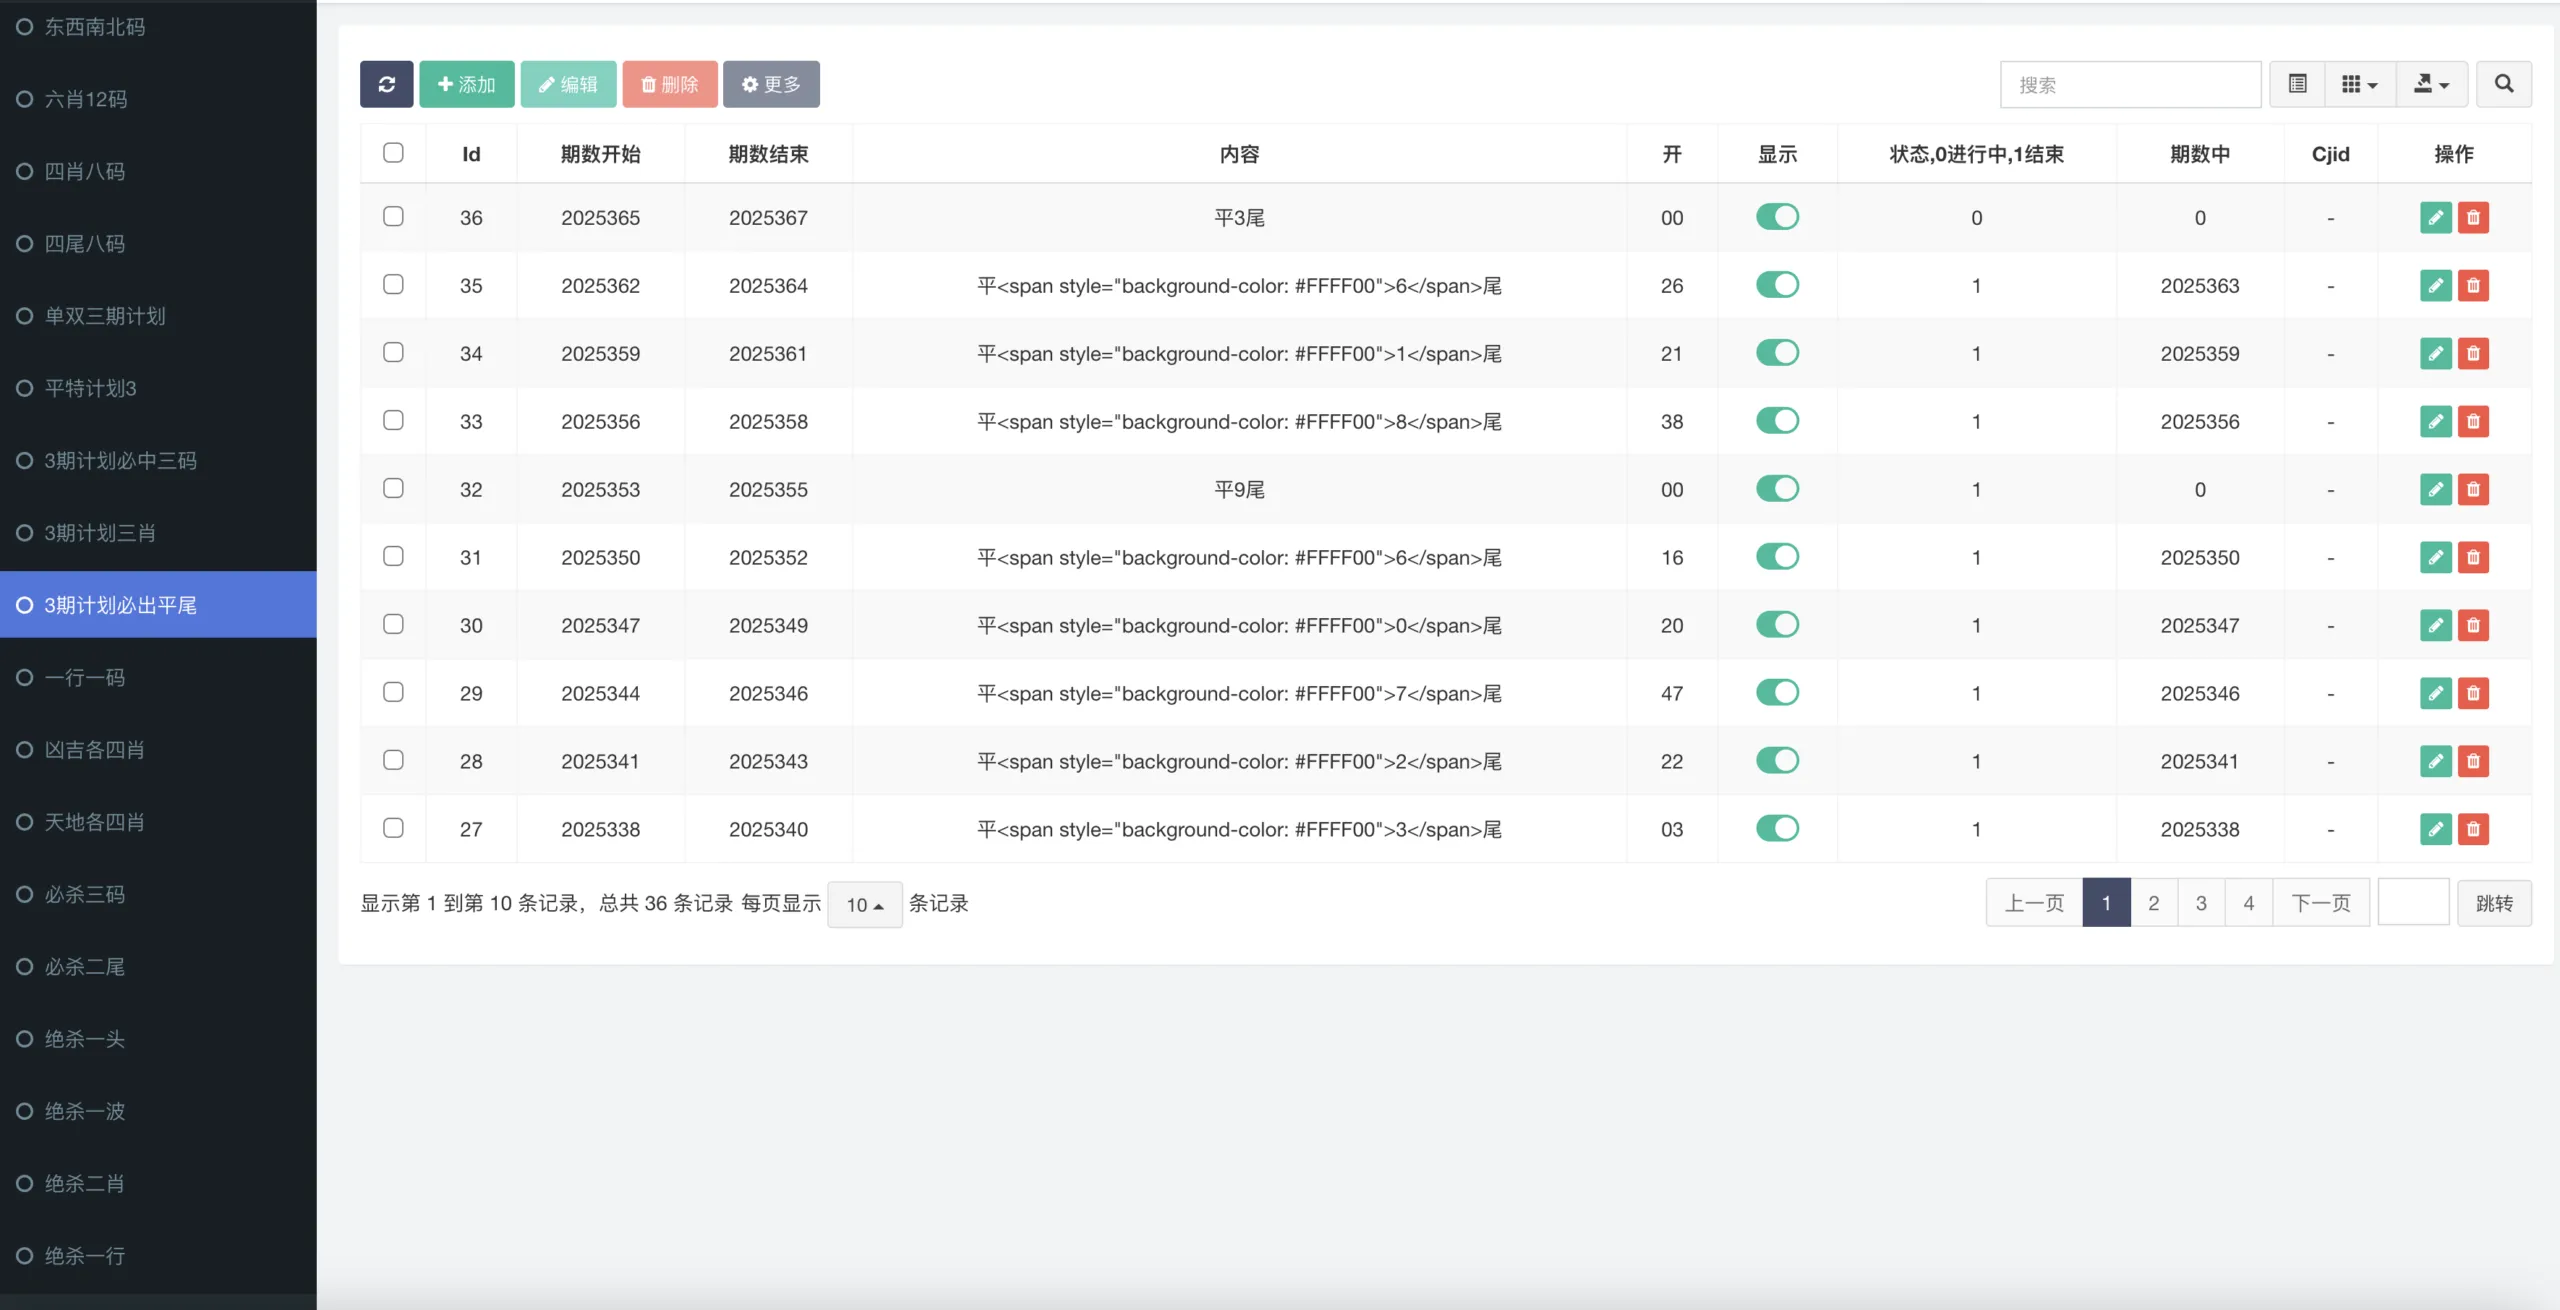Screen dimensions: 2560x1310
Task: Delete row 36 using red trash icon
Action: 2473,217
